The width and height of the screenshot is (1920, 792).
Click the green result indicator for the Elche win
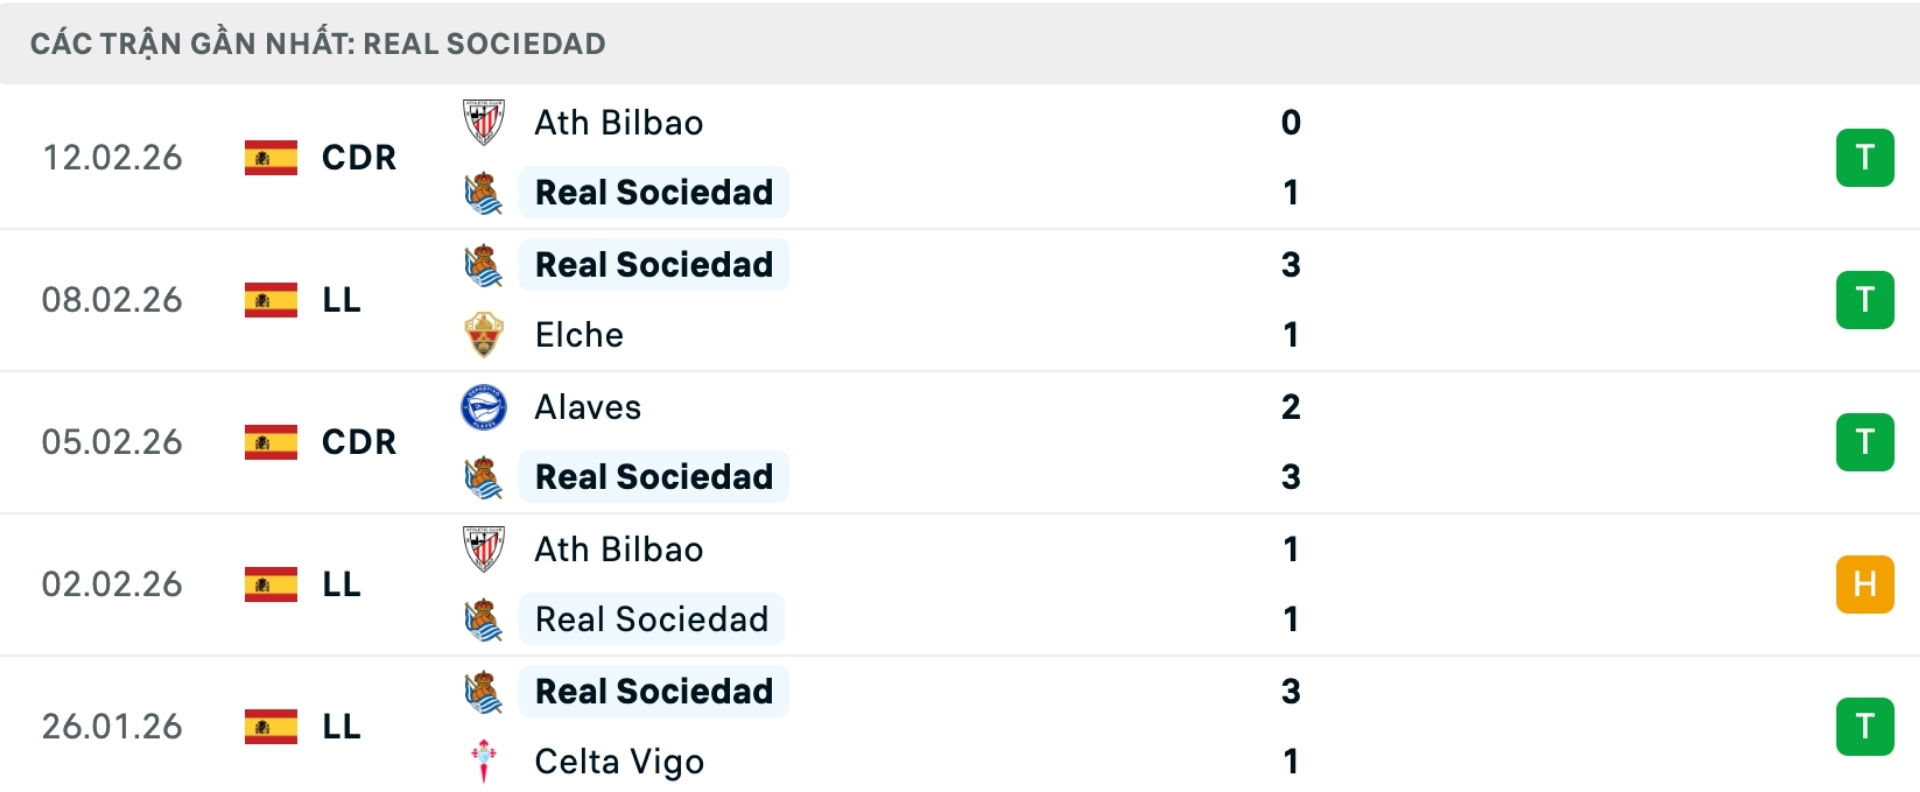(x=1864, y=300)
